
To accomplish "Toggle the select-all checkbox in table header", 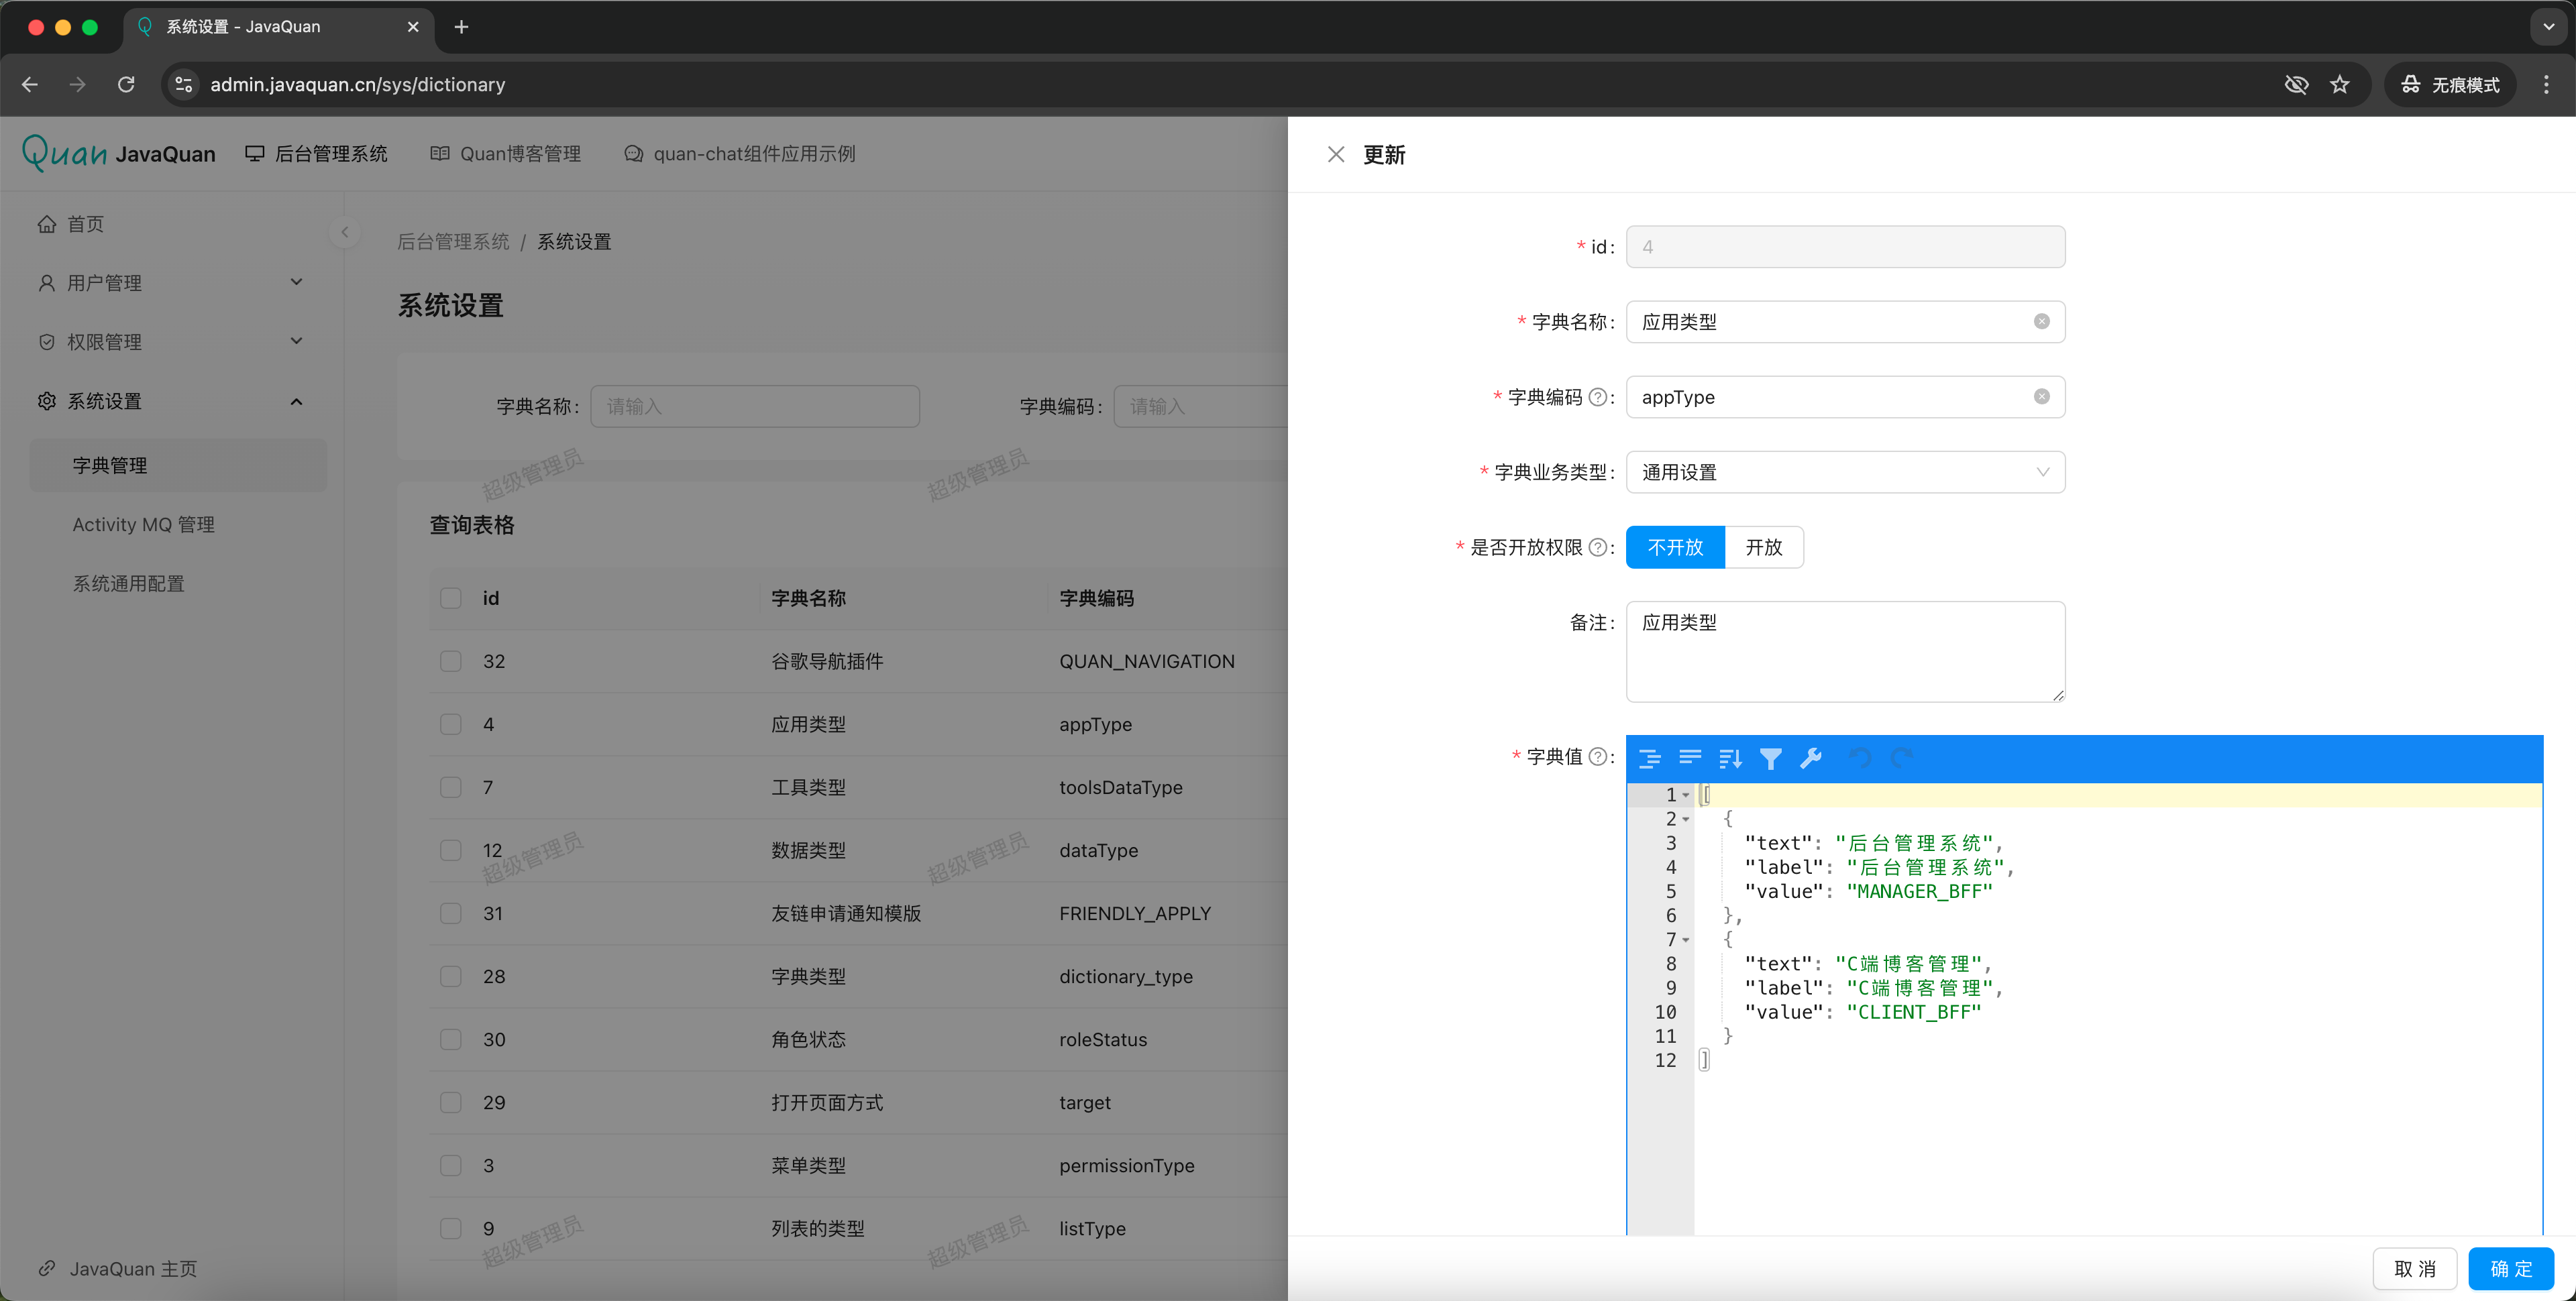I will [x=451, y=598].
